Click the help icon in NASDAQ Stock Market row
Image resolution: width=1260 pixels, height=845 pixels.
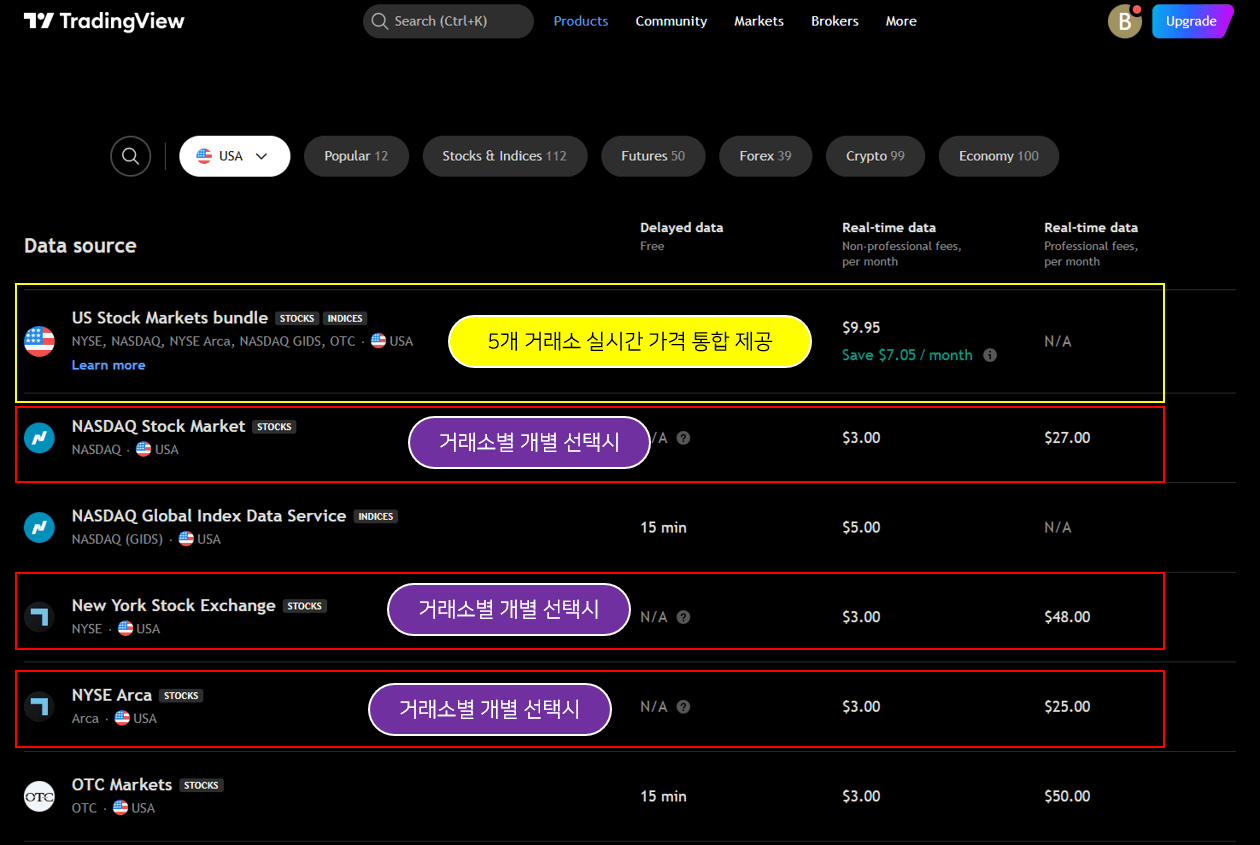683,438
